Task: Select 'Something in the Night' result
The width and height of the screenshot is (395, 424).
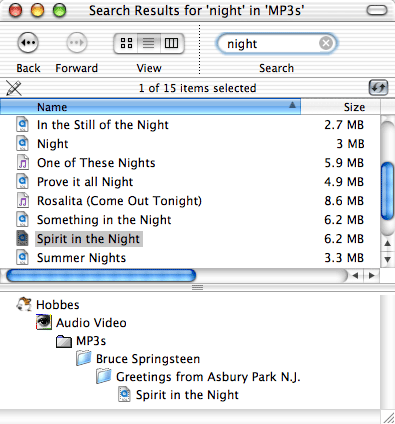Action: click(x=104, y=220)
